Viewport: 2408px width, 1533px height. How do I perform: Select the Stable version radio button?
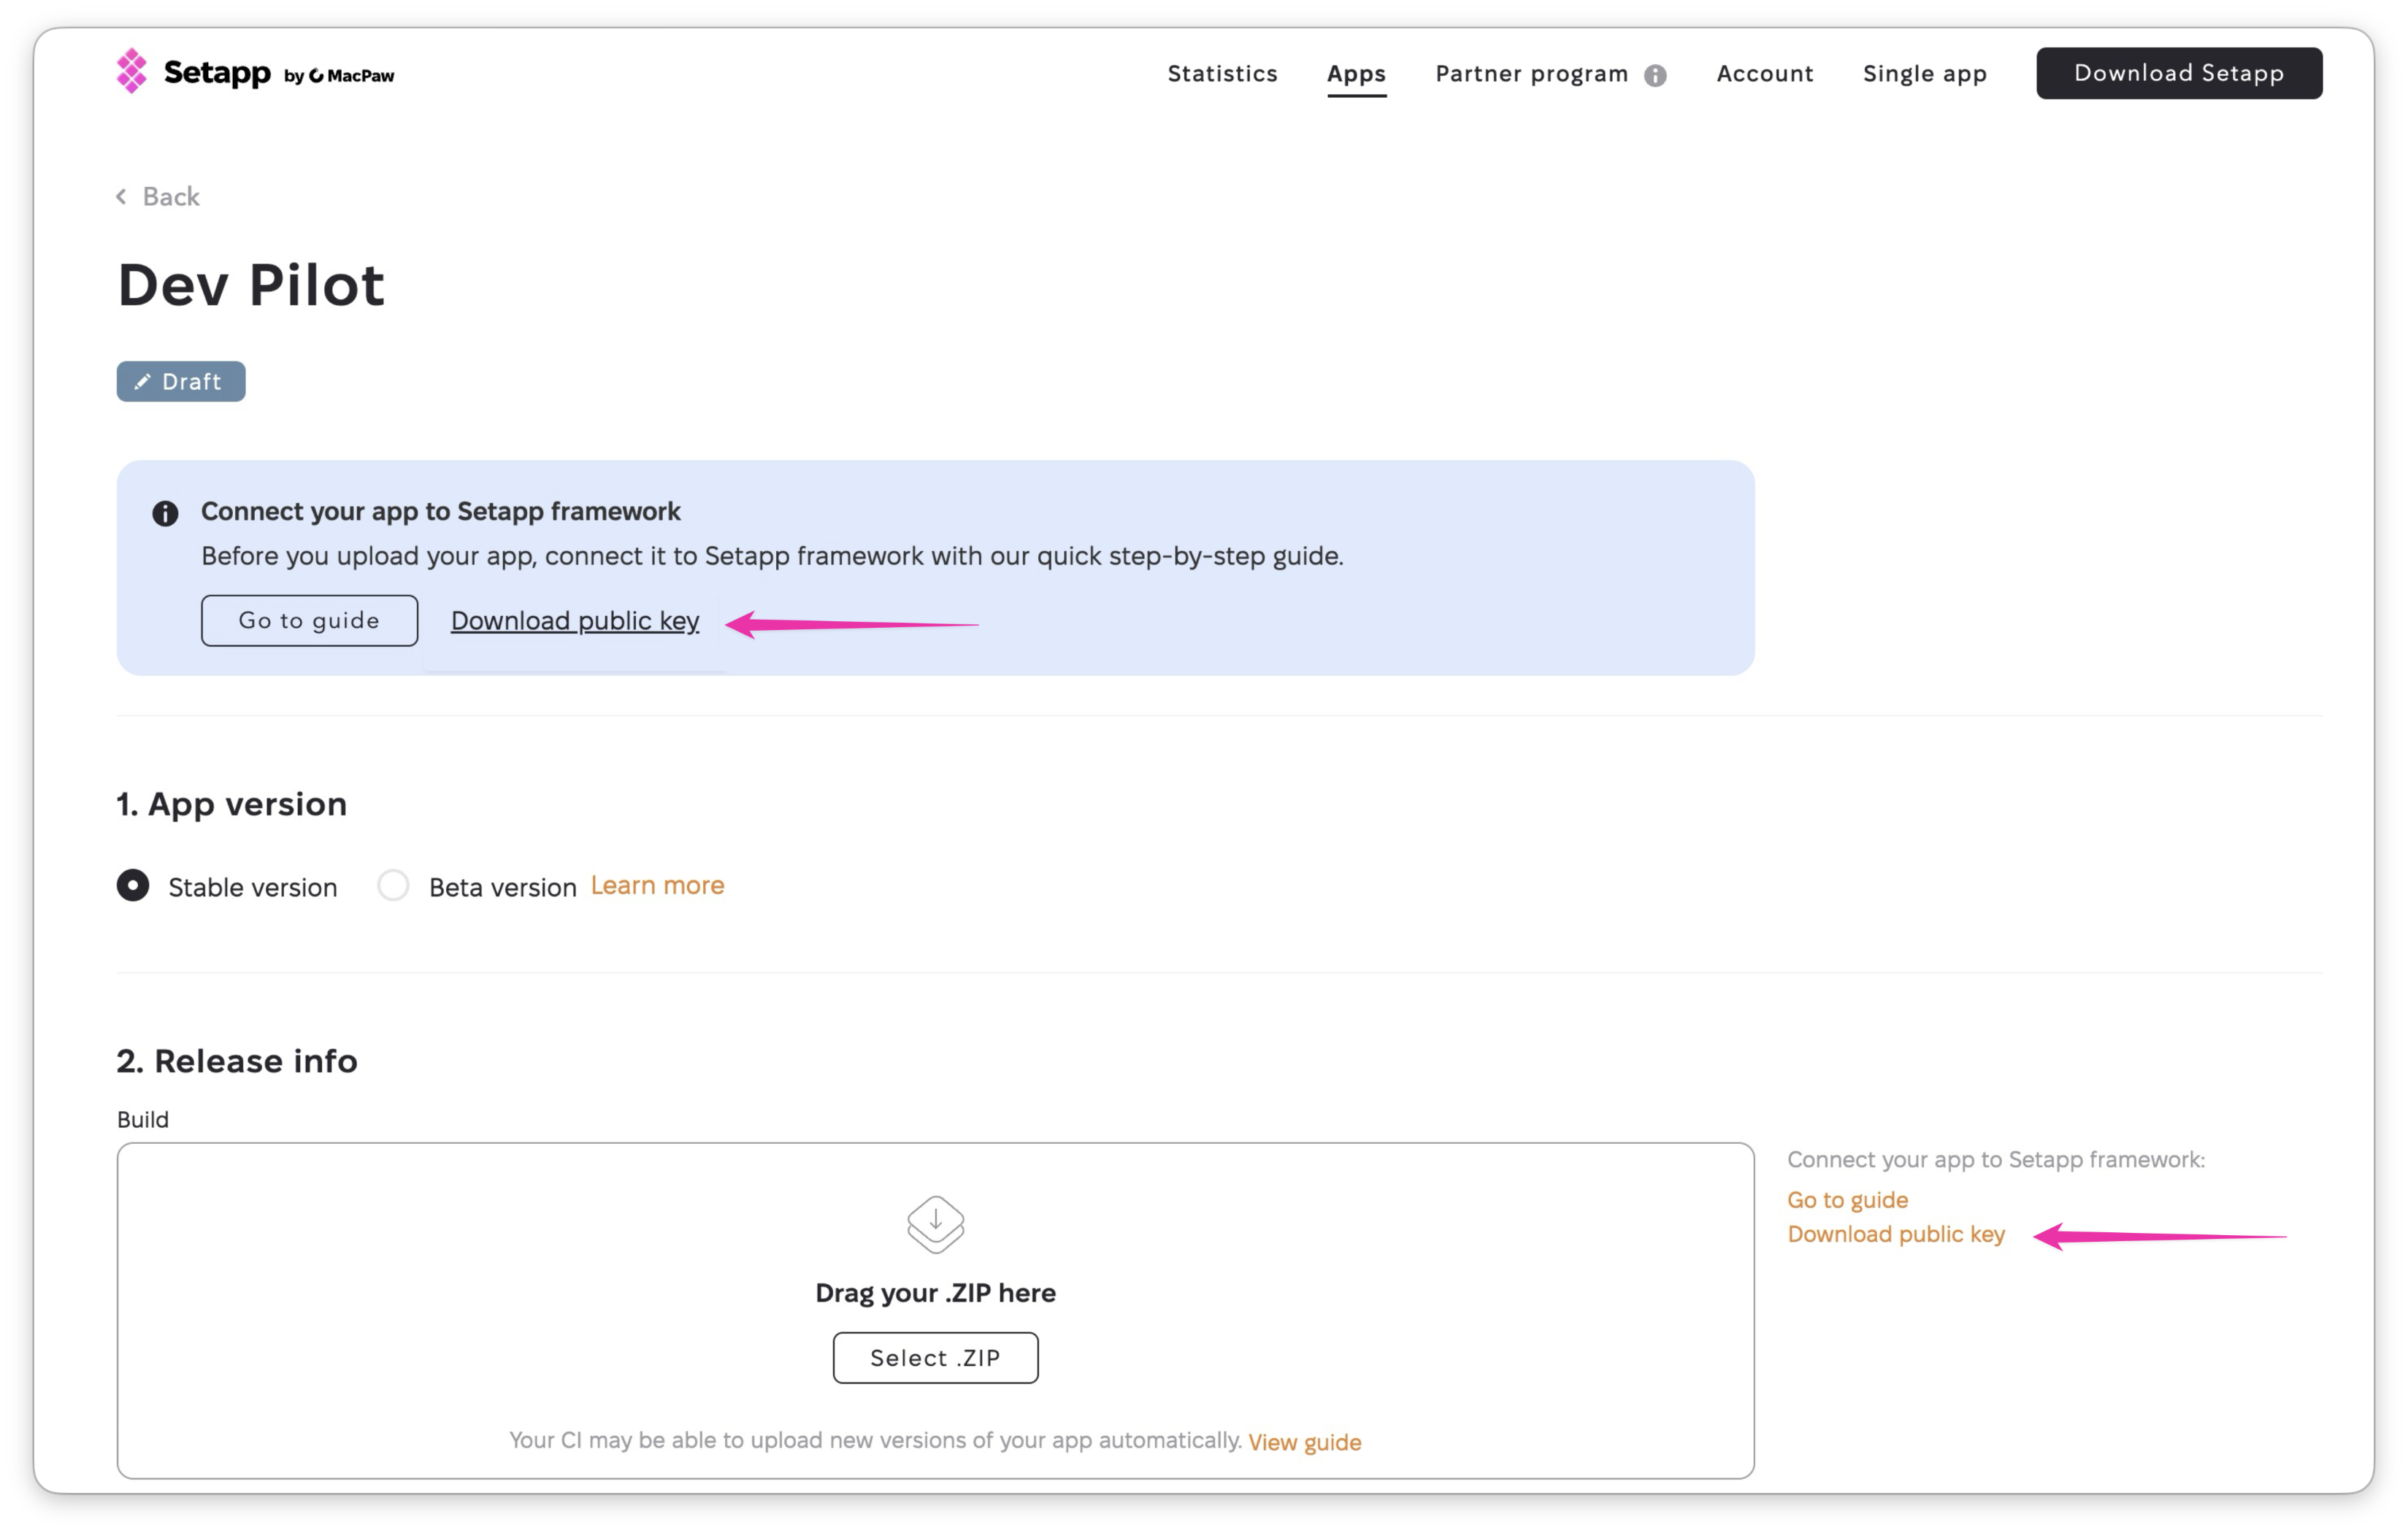point(133,885)
